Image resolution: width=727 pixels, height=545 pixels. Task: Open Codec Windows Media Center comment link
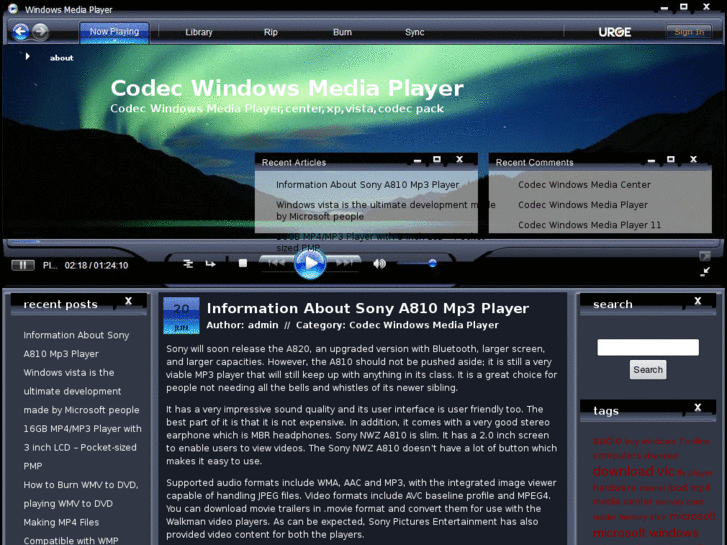(x=584, y=185)
